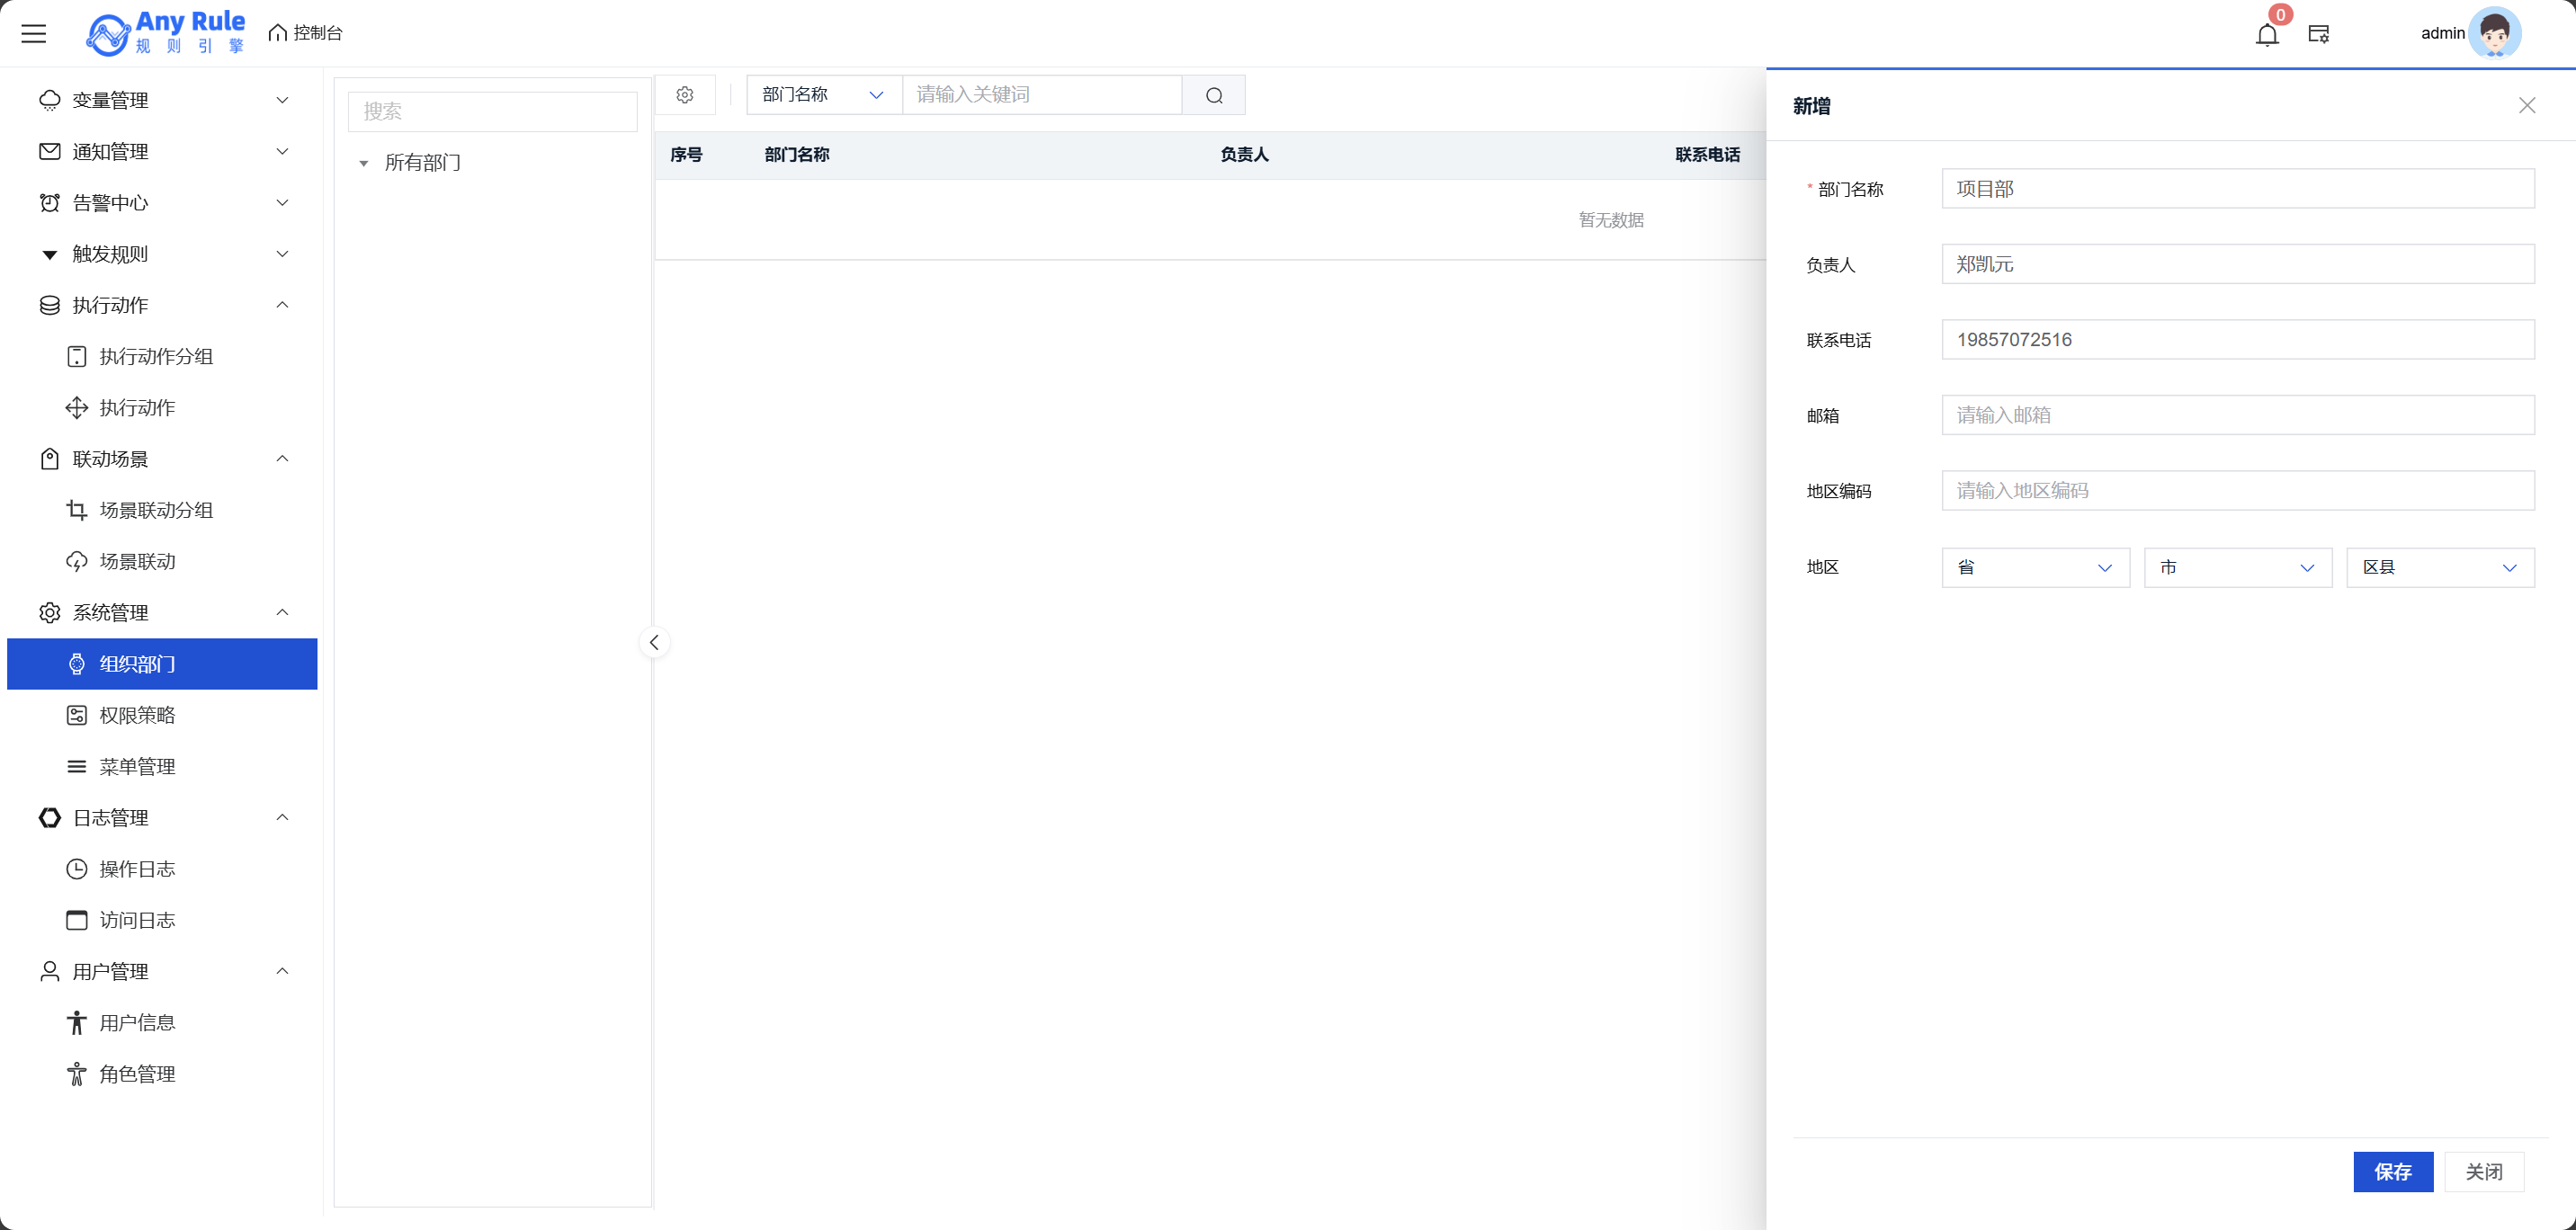Go to 角色管理 menu item
This screenshot has width=2576, height=1230.
point(138,1074)
